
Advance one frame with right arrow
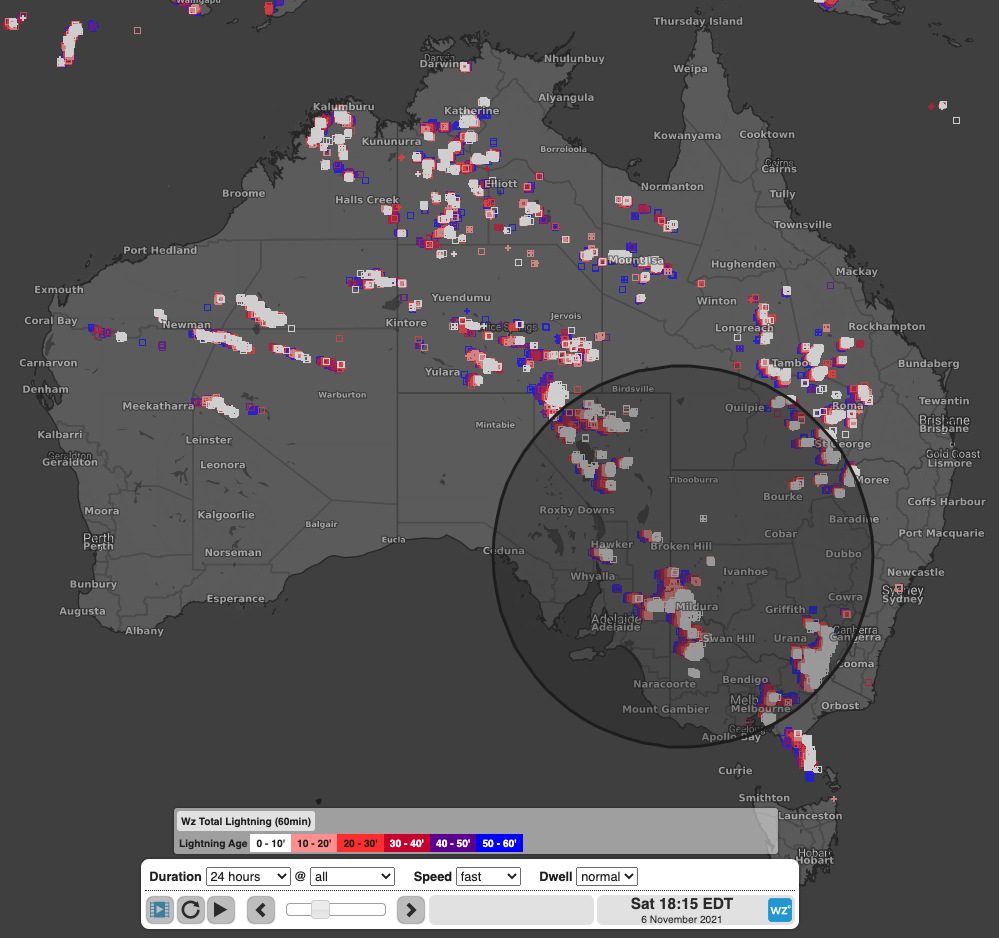tap(411, 910)
